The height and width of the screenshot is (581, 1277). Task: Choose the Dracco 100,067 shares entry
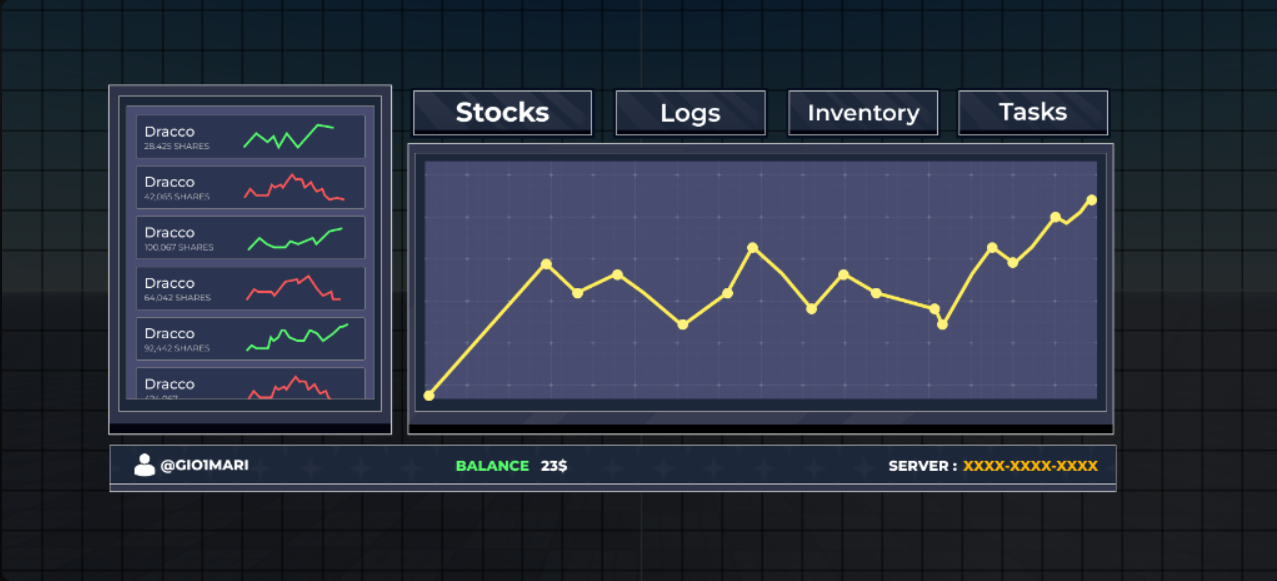[251, 238]
